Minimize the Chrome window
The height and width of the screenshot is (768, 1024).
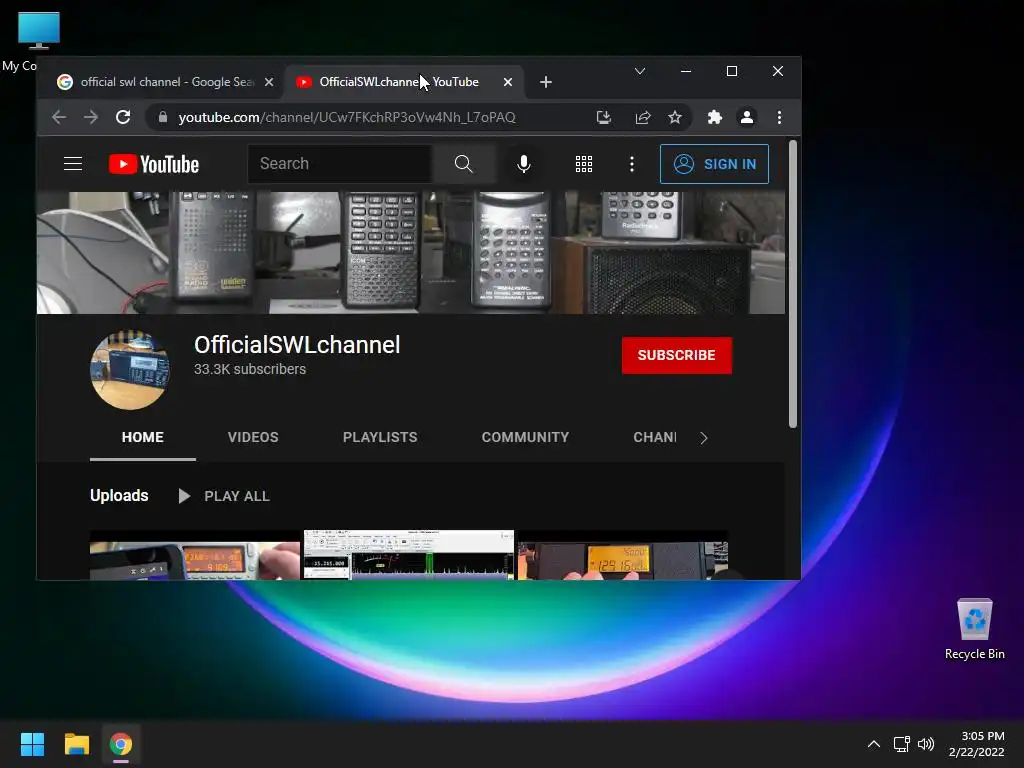click(686, 71)
